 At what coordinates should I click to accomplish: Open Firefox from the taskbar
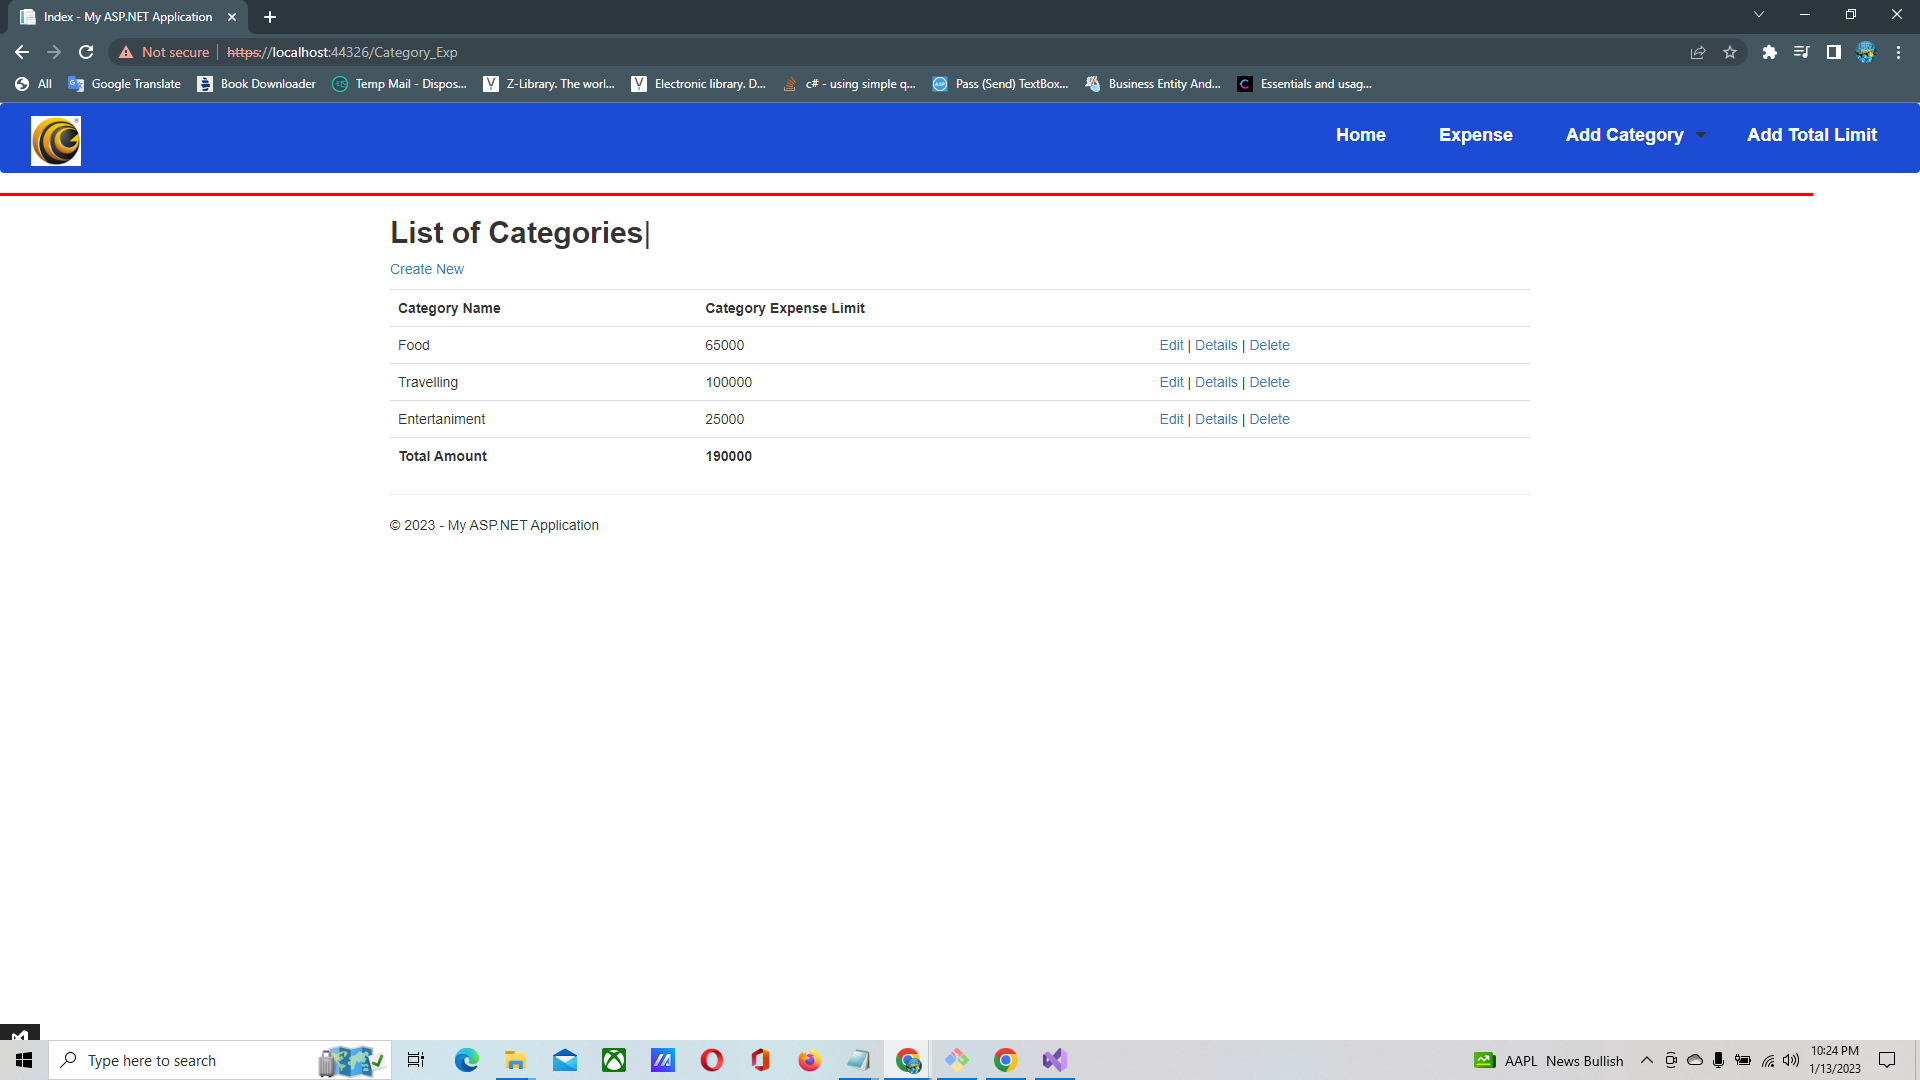(x=809, y=1060)
